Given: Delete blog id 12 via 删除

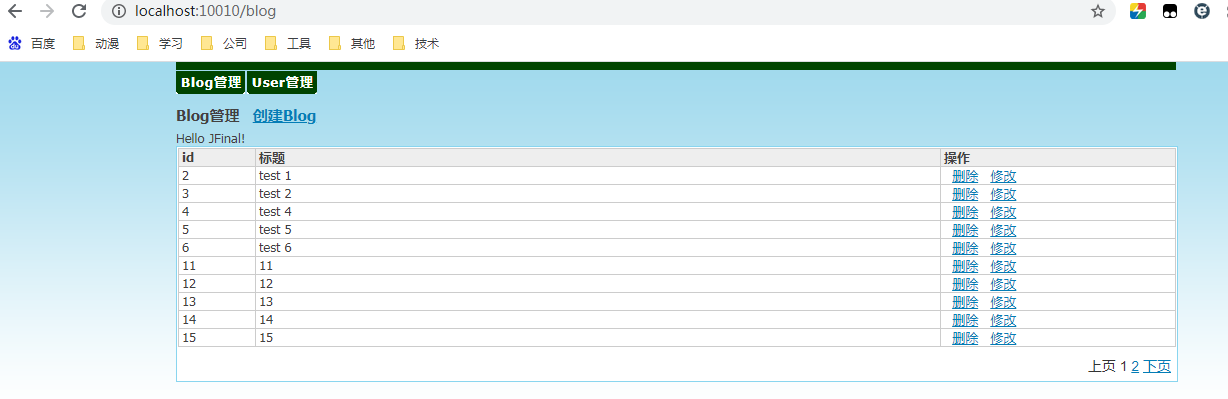Looking at the screenshot, I should coord(965,284).
